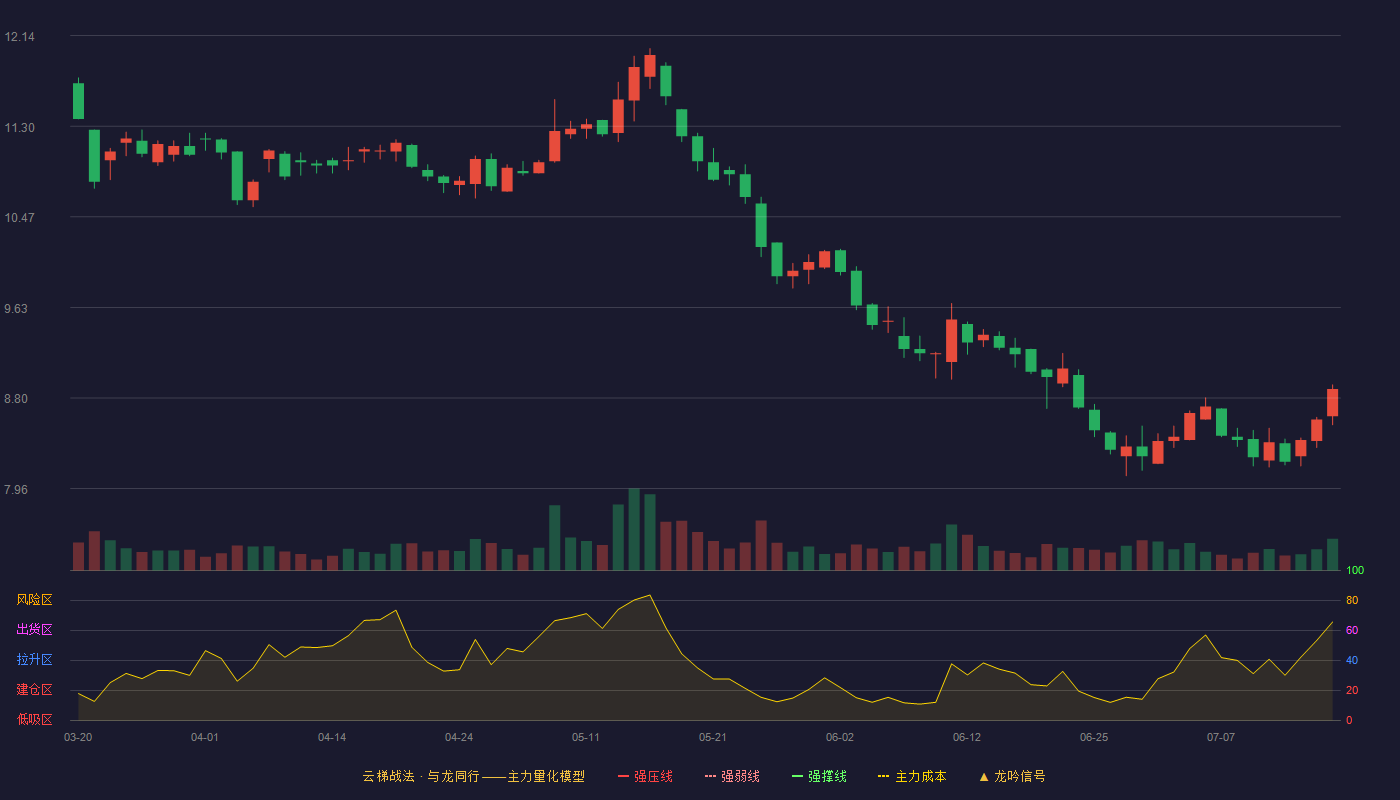Screen dimensions: 1400x800
Task: Click the 拉升区 zone label
Action: [x=34, y=660]
